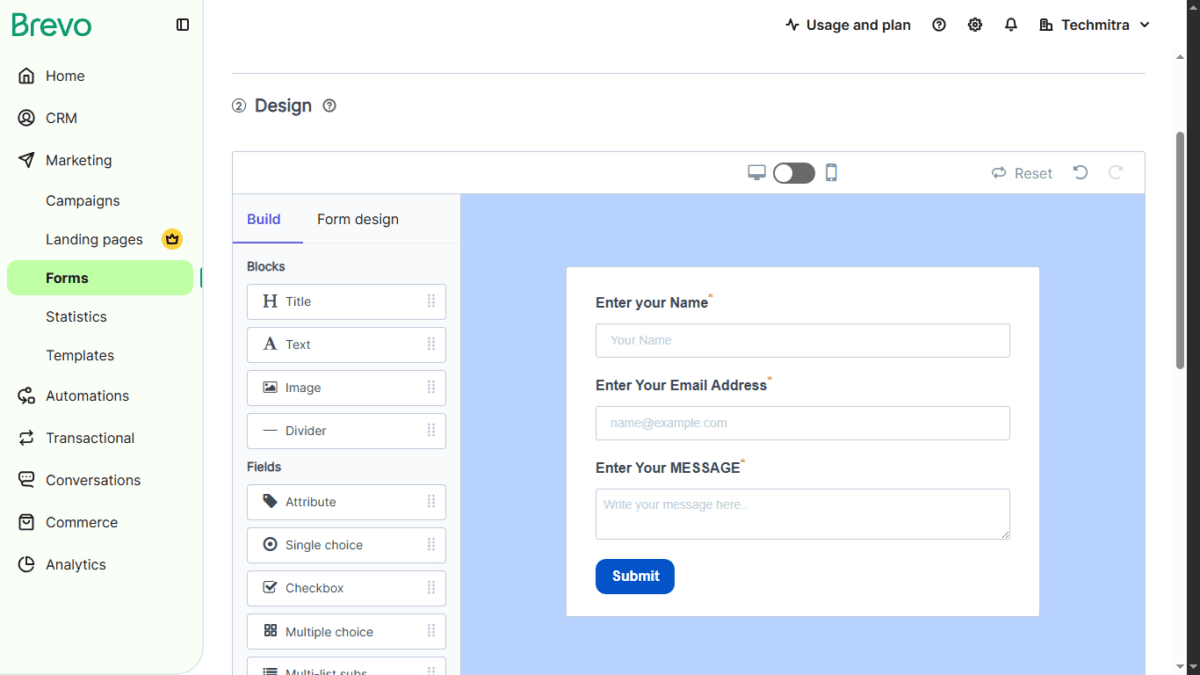Expand the Marketing menu section

(79, 160)
